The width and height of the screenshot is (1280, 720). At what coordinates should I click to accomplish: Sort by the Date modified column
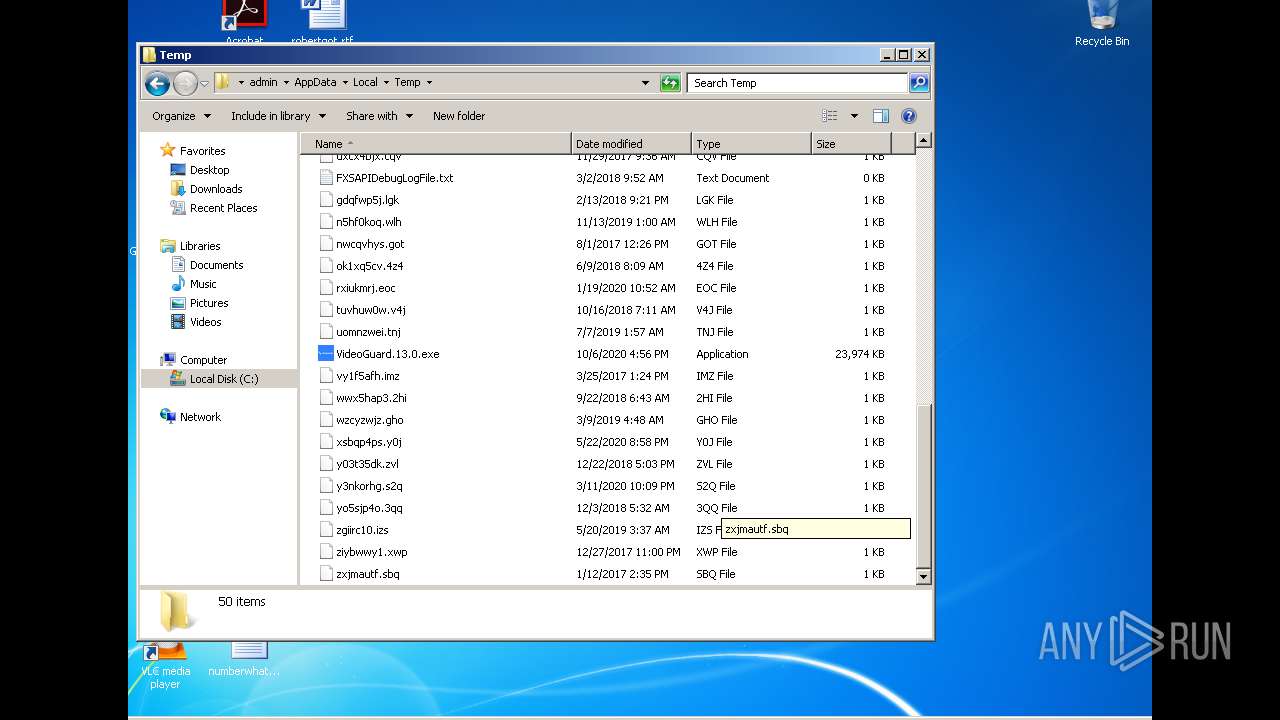click(x=631, y=144)
